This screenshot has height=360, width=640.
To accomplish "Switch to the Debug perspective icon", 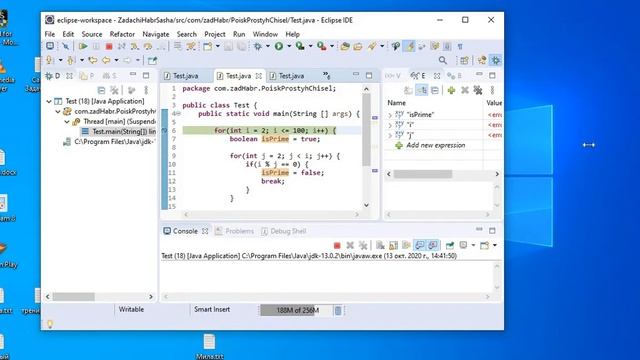I will click(496, 60).
